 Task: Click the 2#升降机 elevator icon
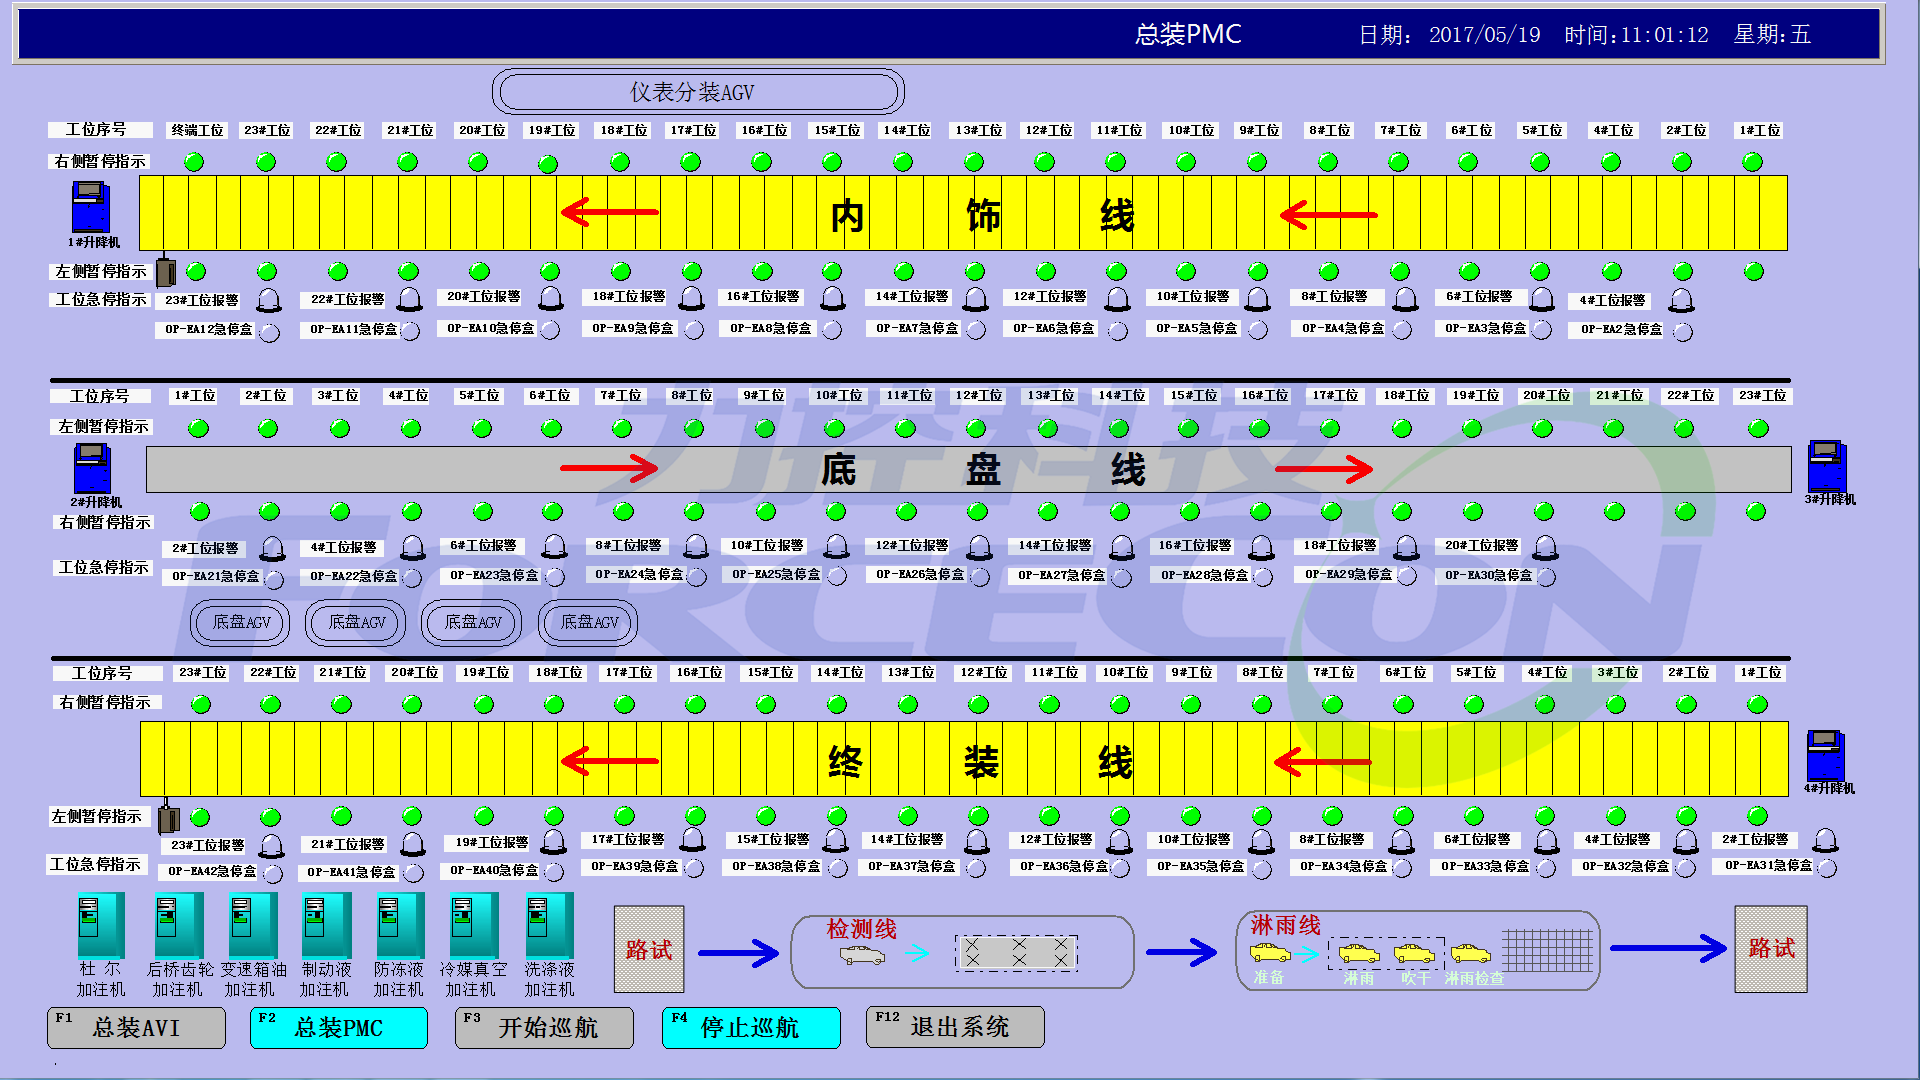coord(92,468)
